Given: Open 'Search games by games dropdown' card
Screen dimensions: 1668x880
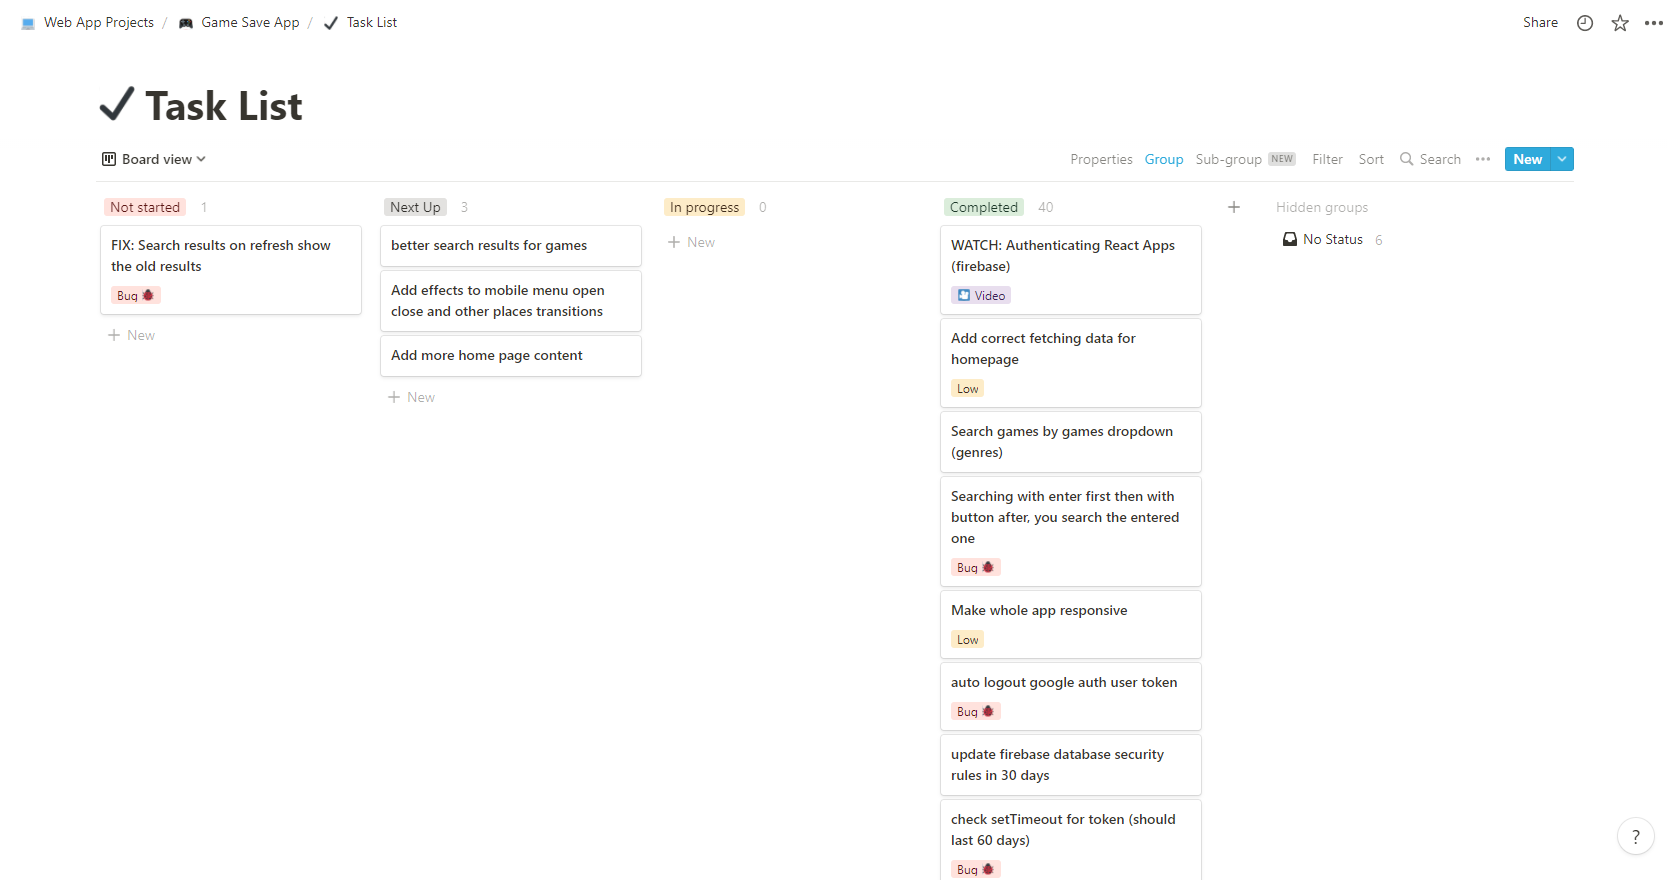Looking at the screenshot, I should coord(1071,442).
